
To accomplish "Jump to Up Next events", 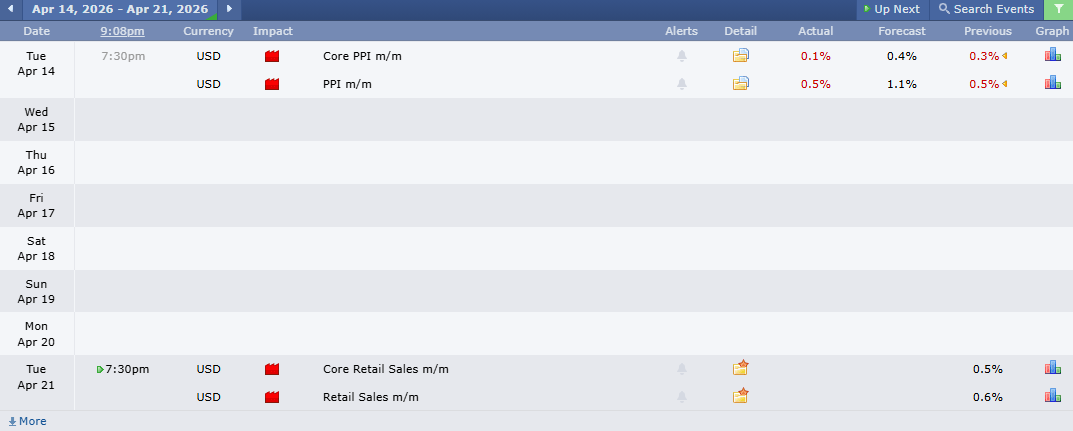I will (x=890, y=9).
